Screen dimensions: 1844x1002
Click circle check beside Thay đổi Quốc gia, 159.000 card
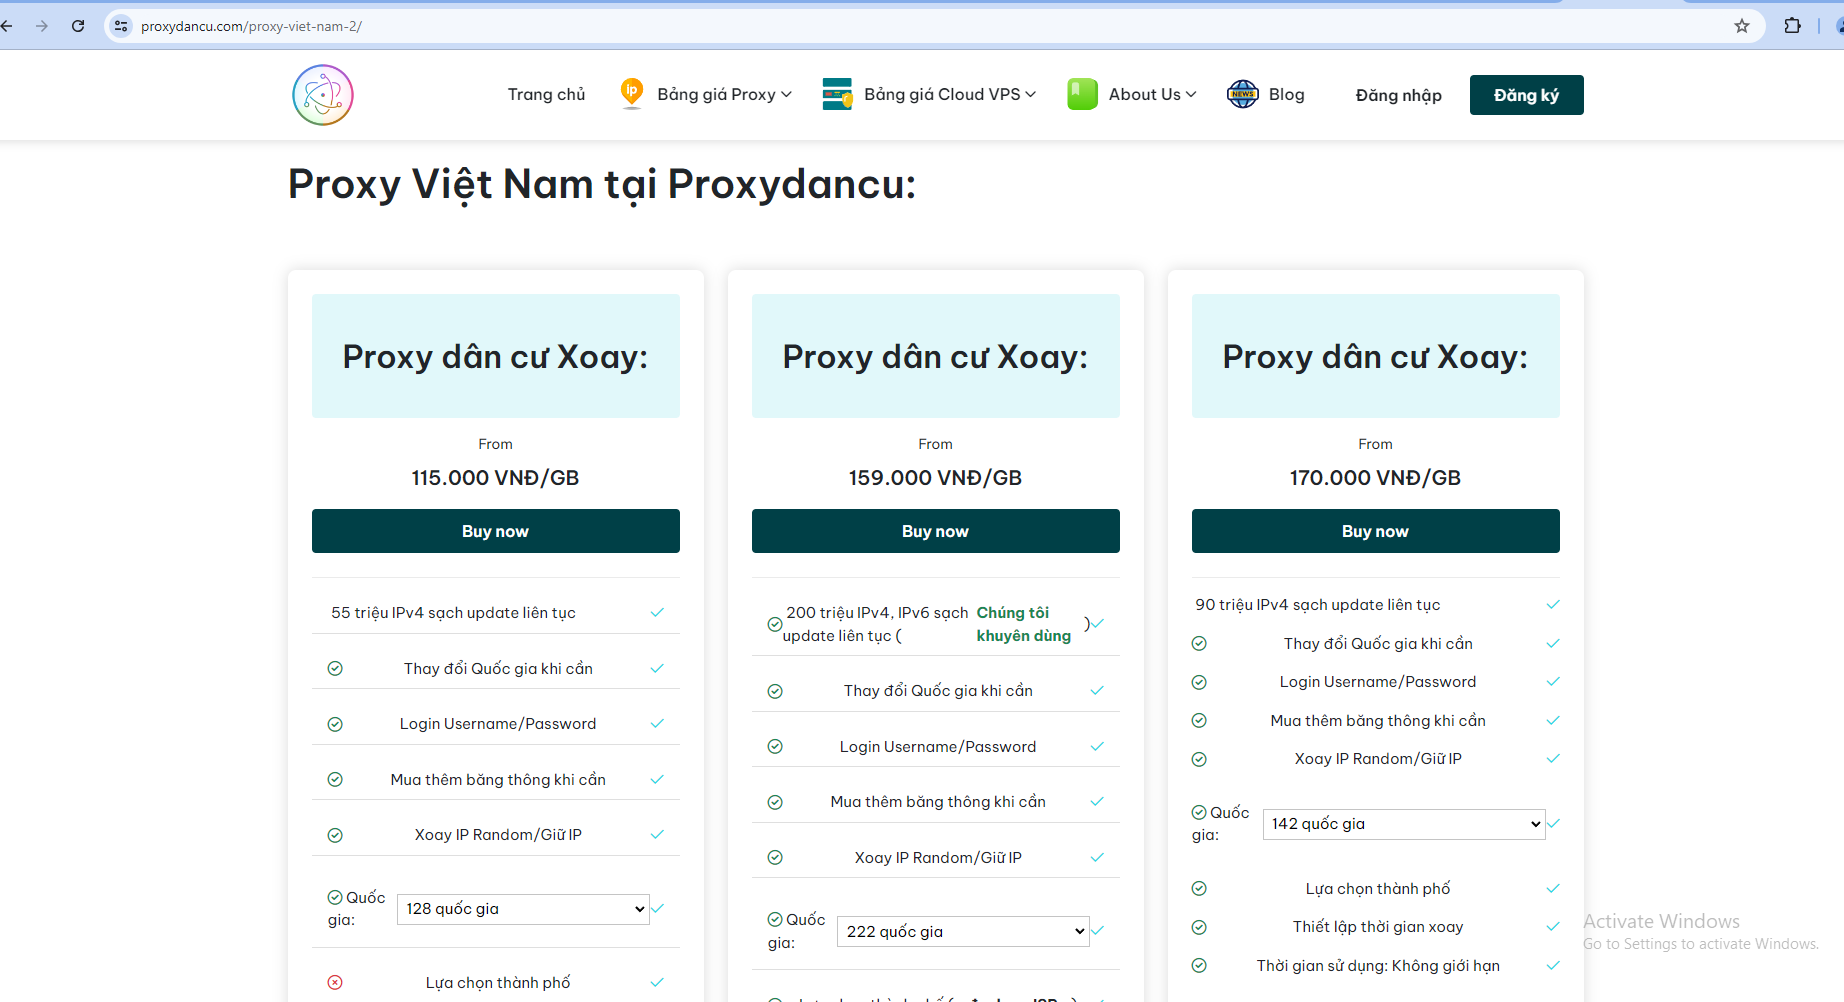click(775, 691)
